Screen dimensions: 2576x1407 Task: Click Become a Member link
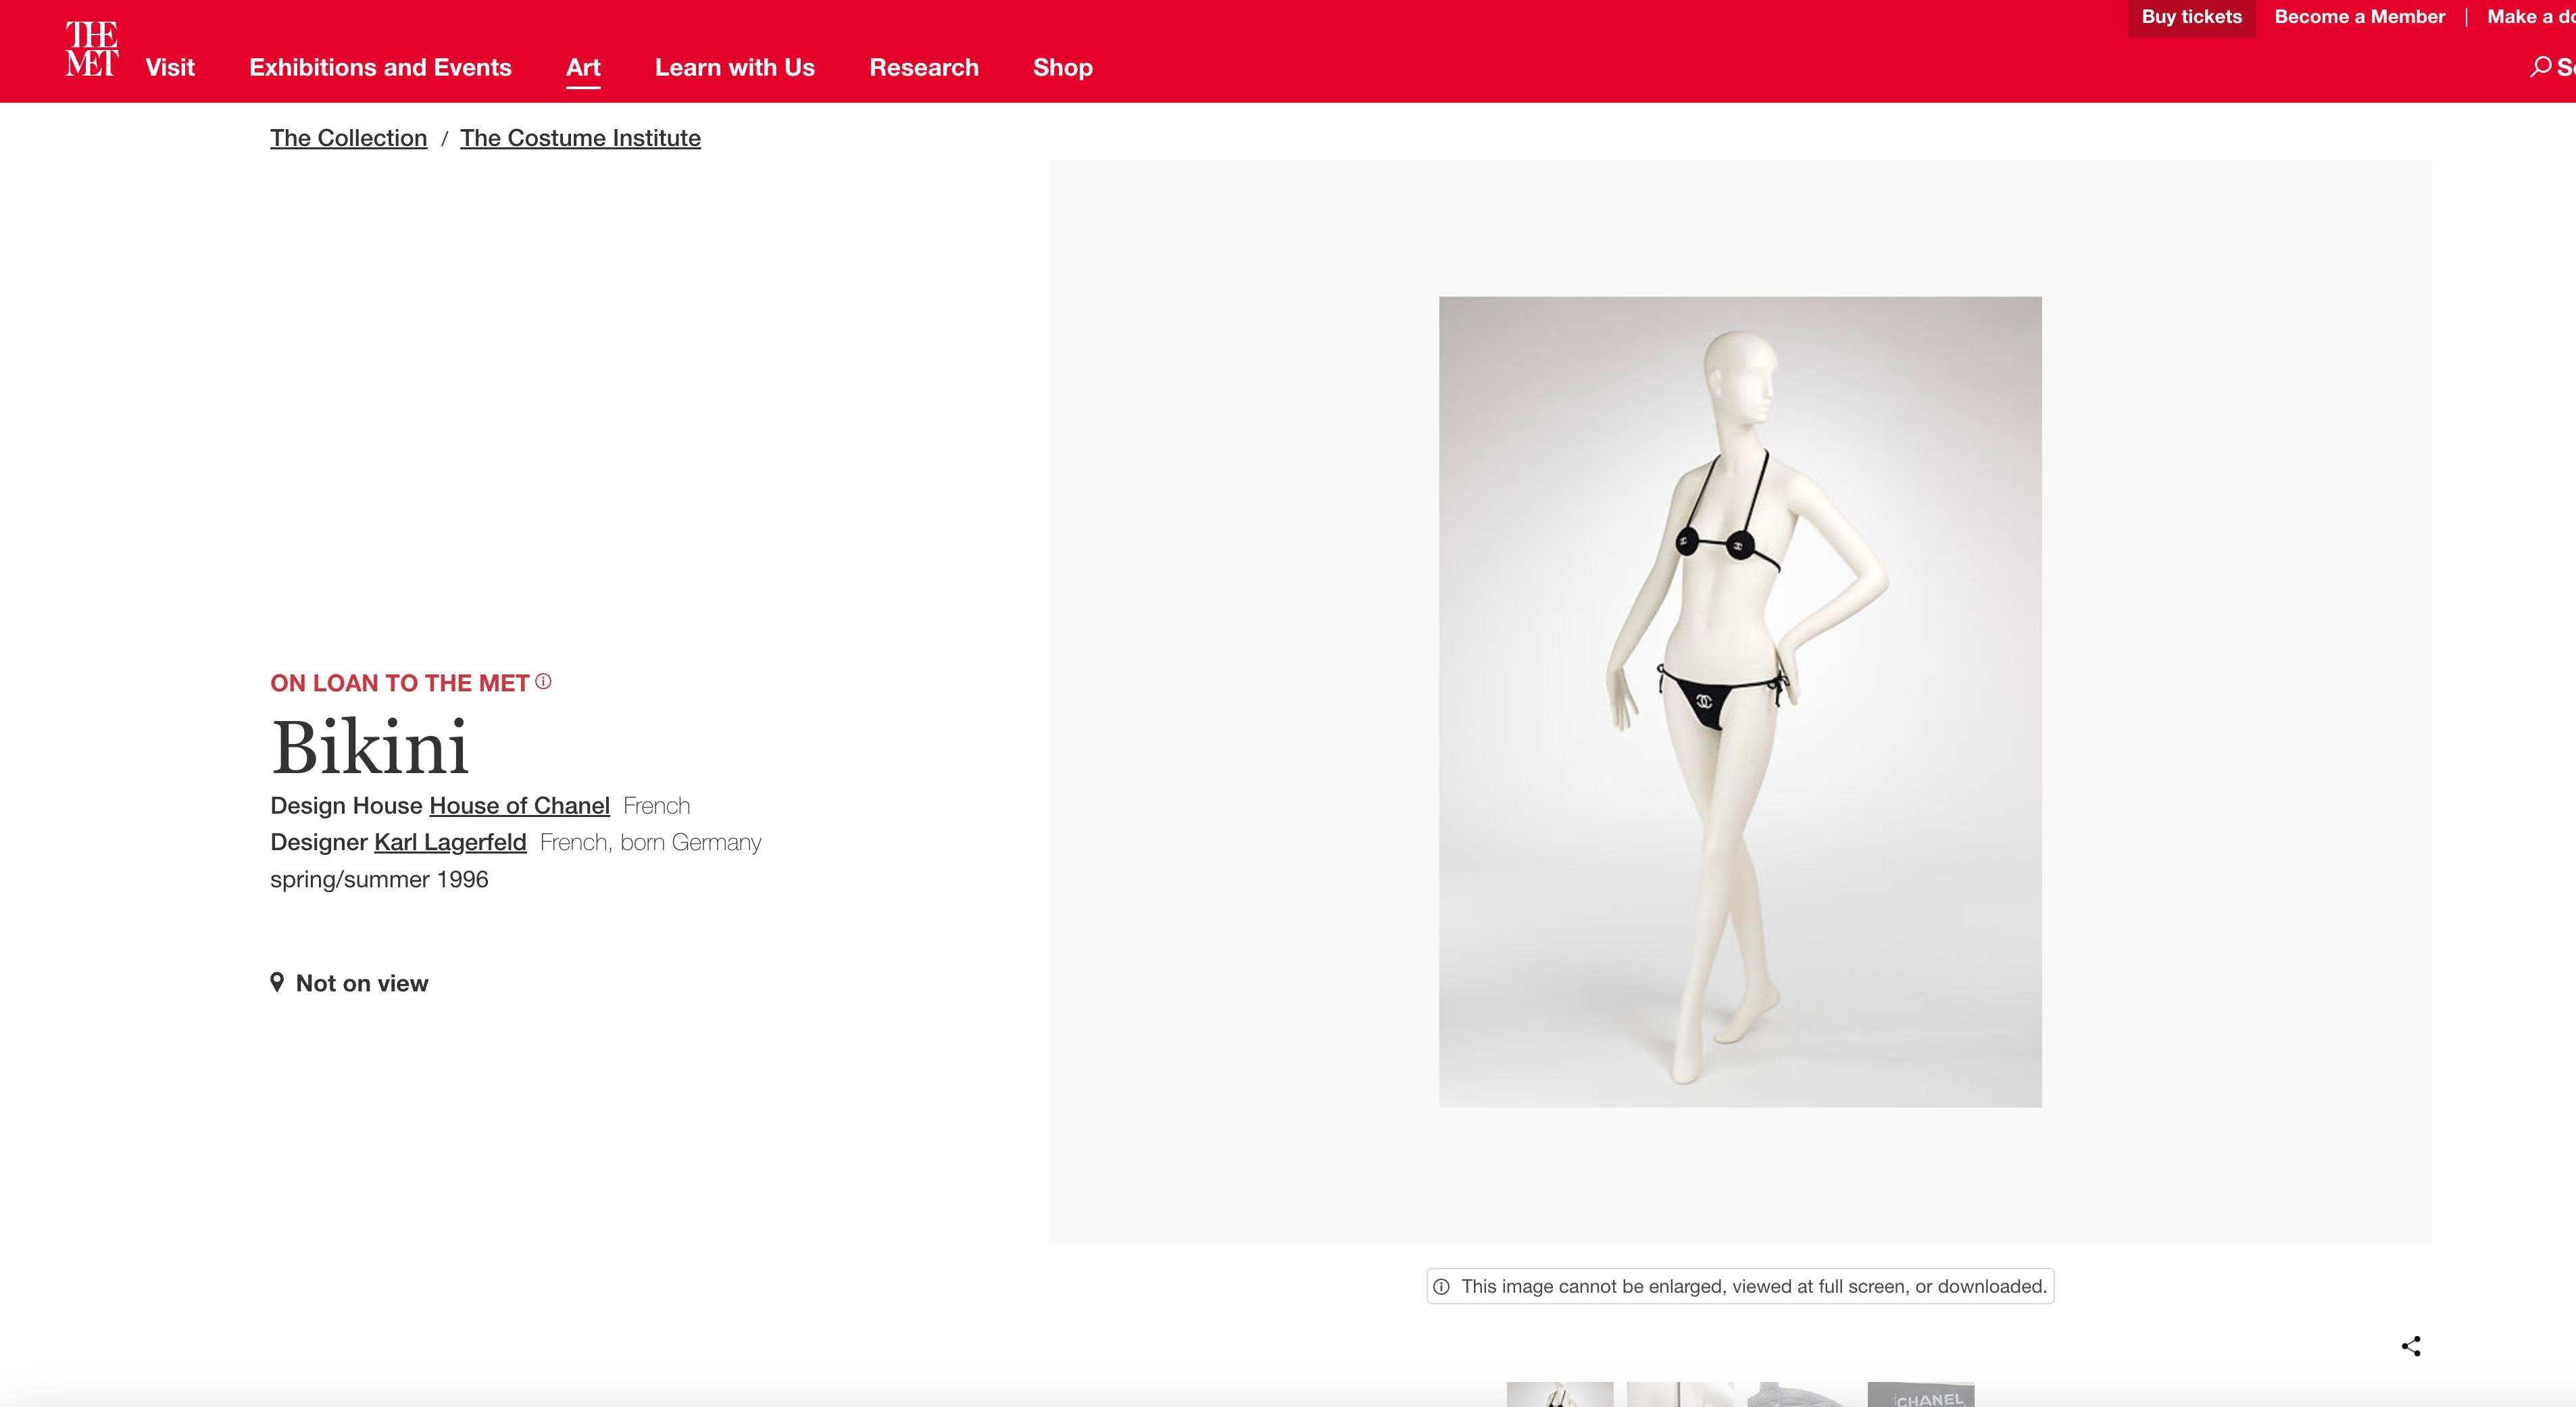[x=2360, y=17]
